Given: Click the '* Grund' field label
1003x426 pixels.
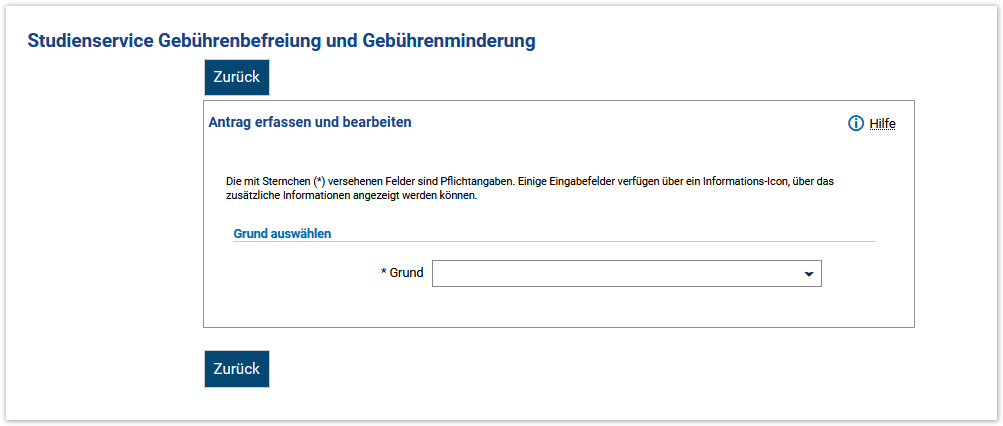Looking at the screenshot, I should click(402, 273).
